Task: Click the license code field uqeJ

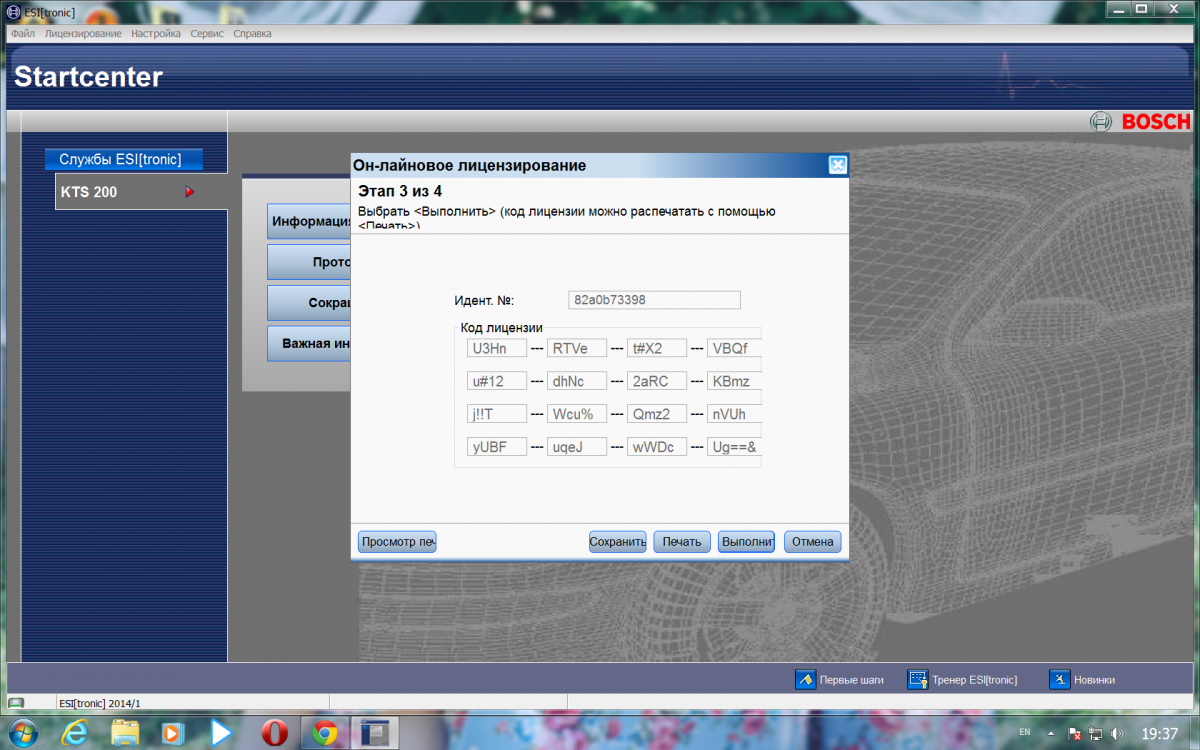Action: click(577, 447)
